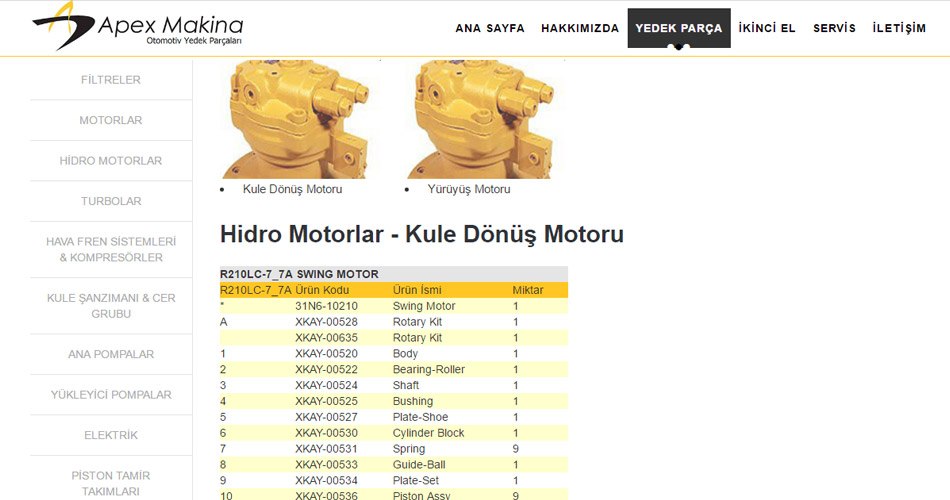Select part code 31N6-10210

click(327, 306)
